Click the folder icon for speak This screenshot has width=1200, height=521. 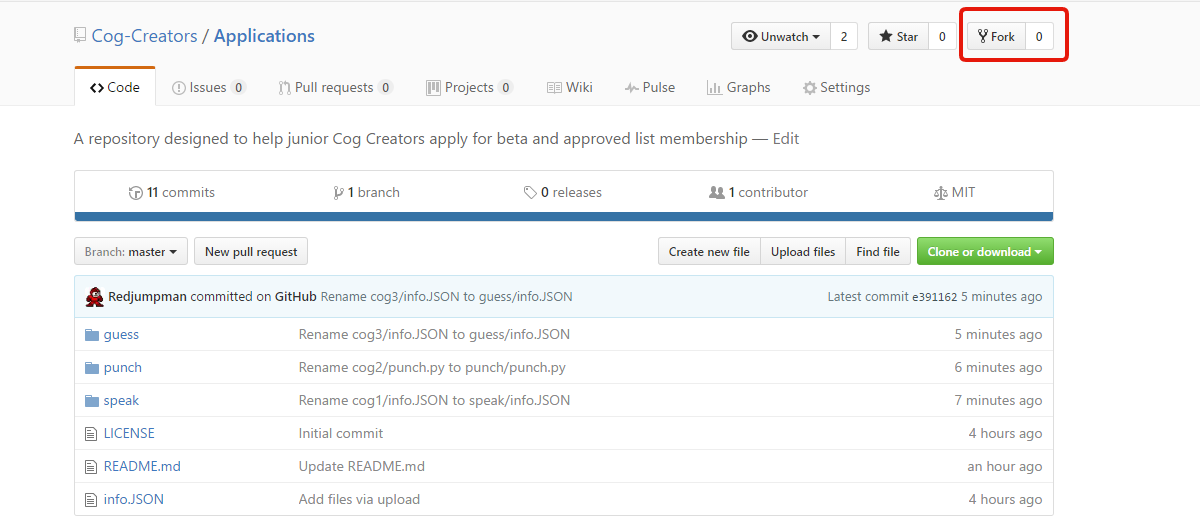click(x=92, y=400)
